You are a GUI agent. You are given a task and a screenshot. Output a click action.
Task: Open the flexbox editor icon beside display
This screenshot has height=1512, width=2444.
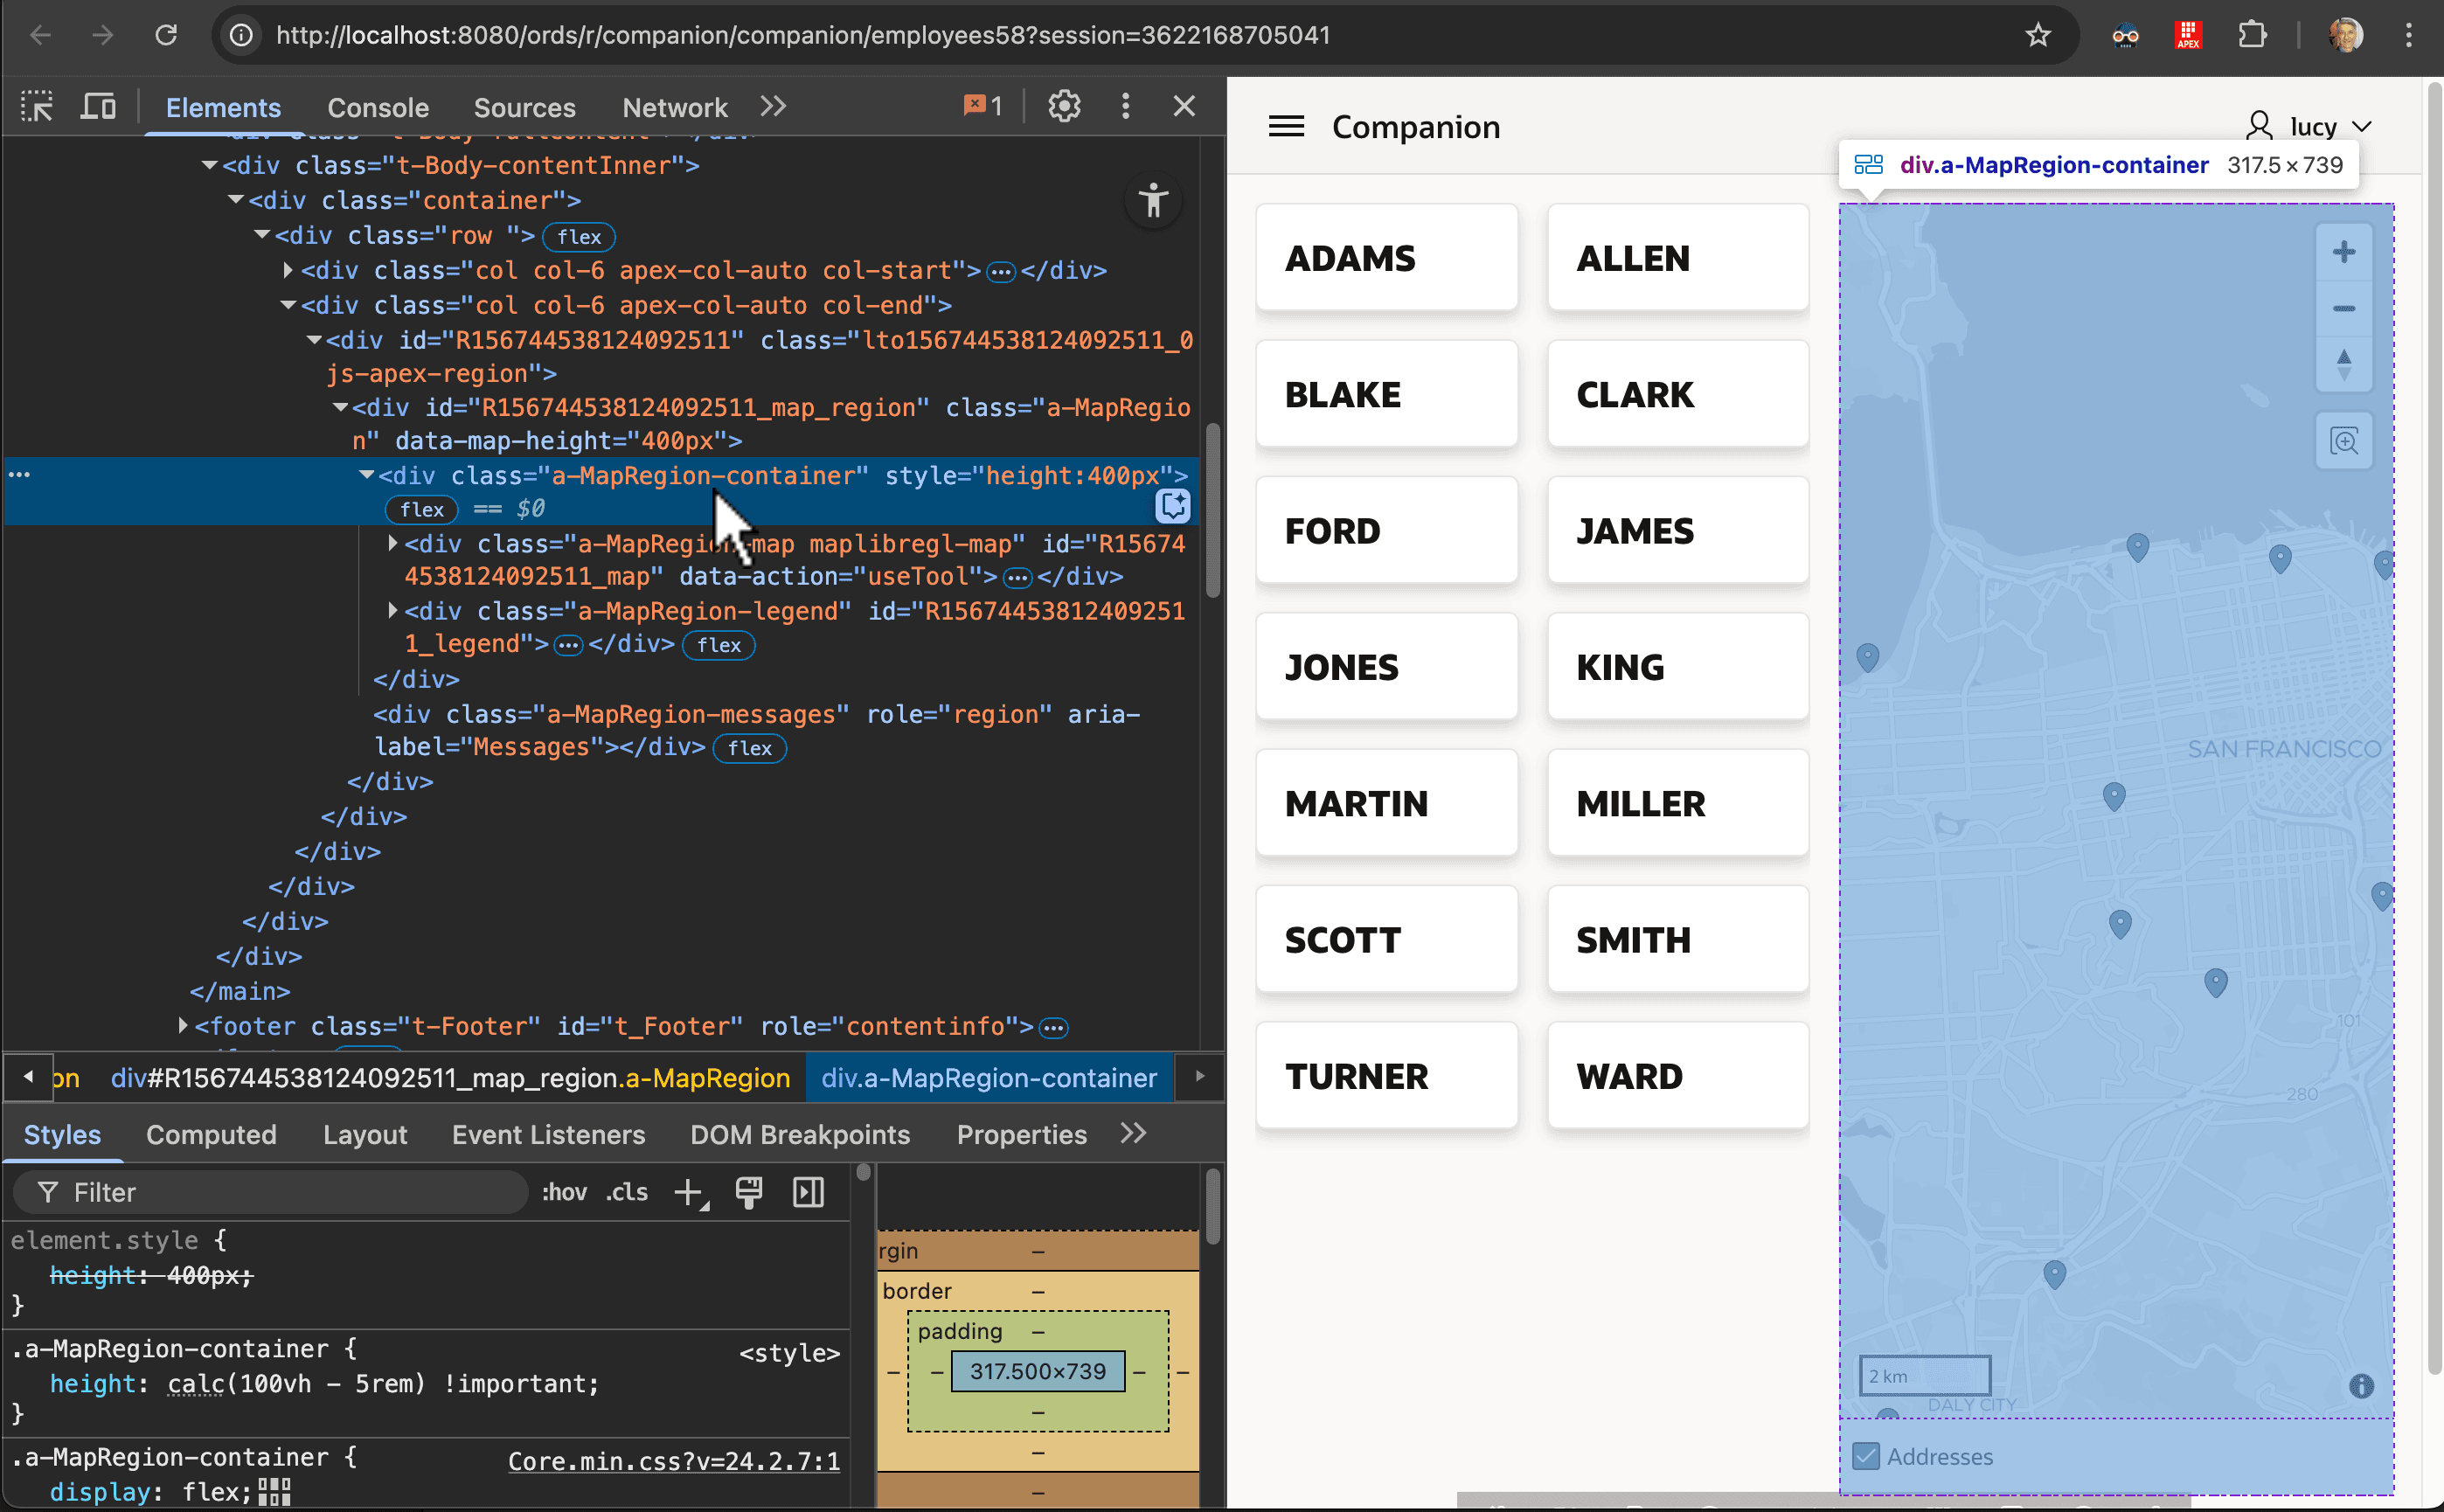pyautogui.click(x=274, y=1493)
